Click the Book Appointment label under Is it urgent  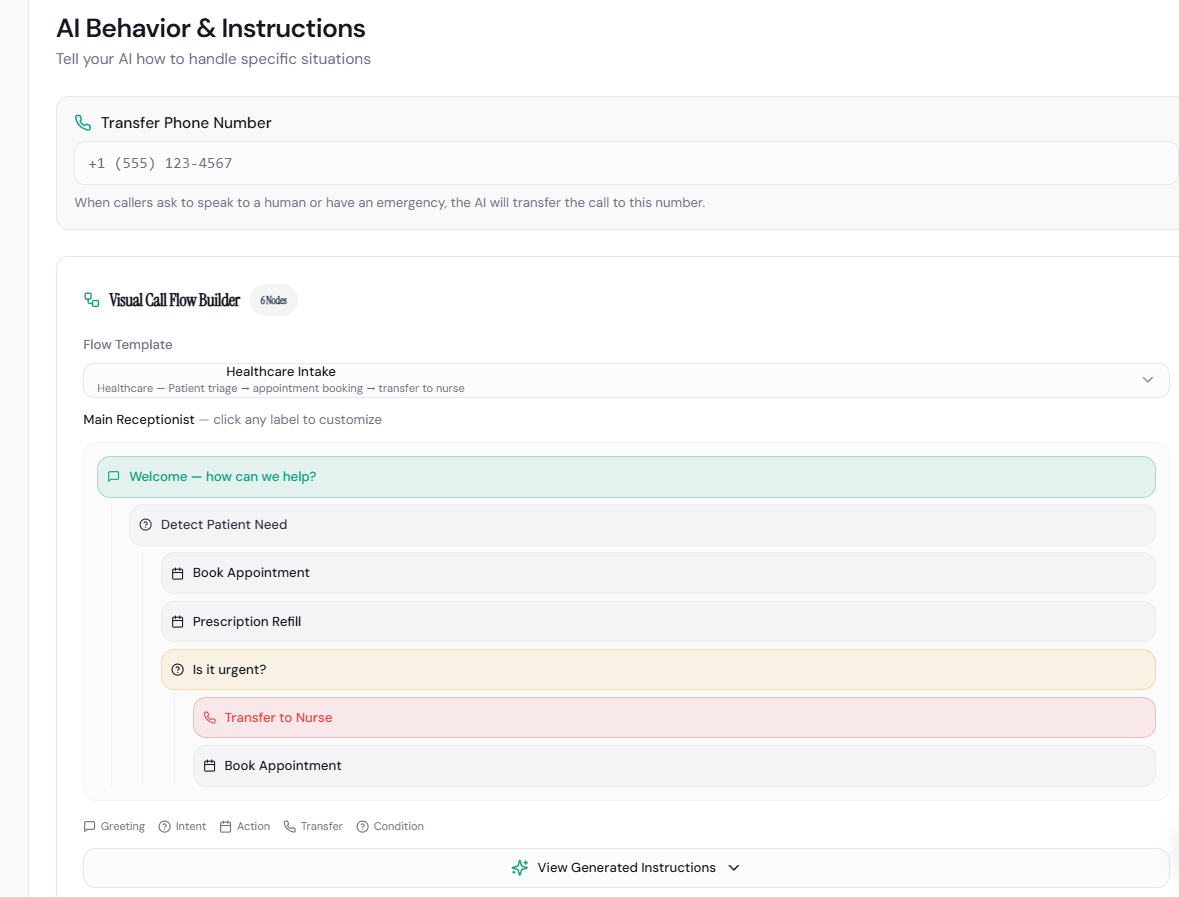[x=282, y=765]
